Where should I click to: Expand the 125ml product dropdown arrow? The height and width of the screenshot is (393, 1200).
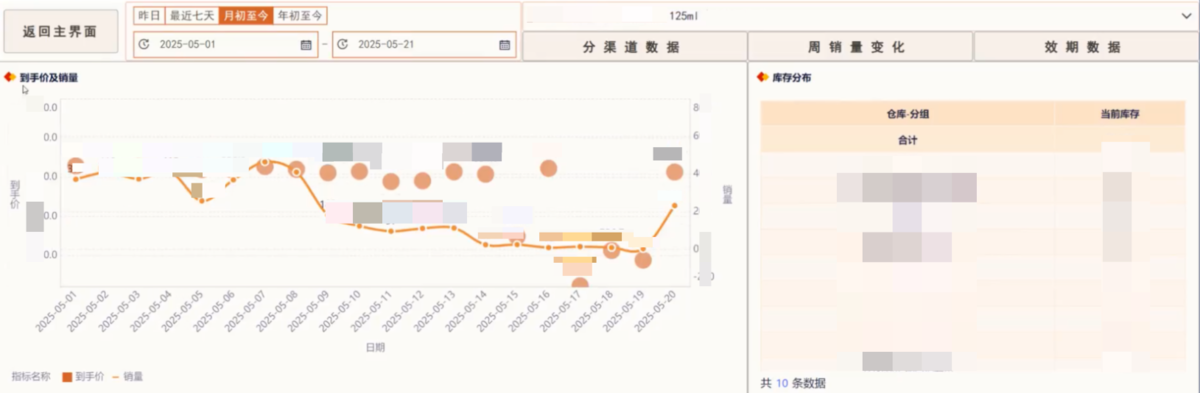coord(1187,16)
